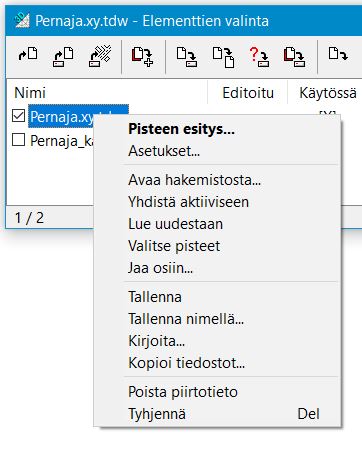Click the Editoitu column header
This screenshot has height=450, width=362.
(x=248, y=93)
